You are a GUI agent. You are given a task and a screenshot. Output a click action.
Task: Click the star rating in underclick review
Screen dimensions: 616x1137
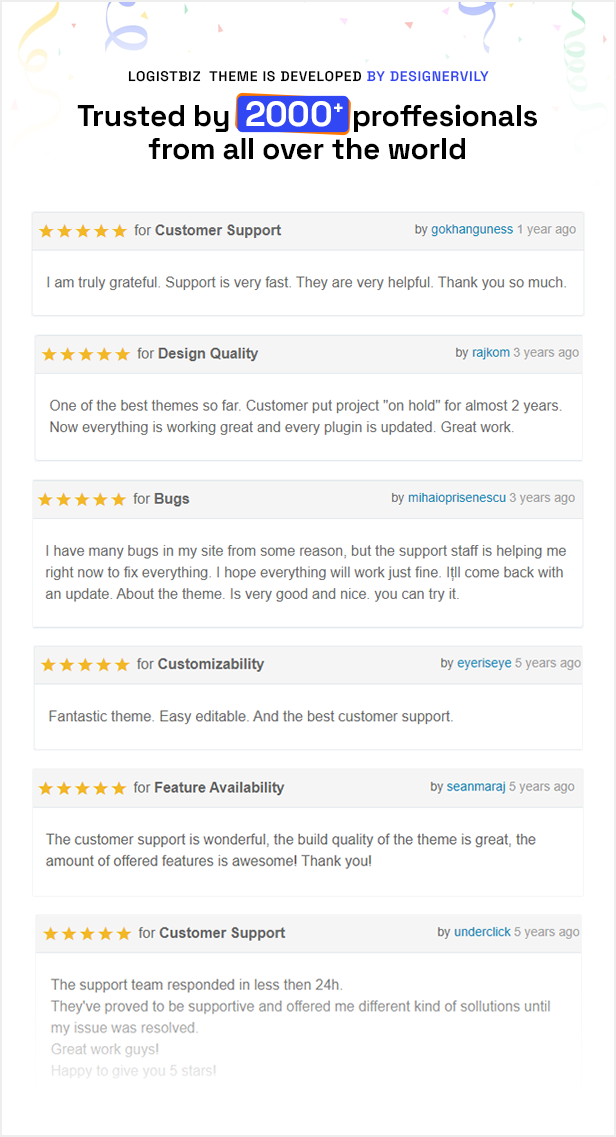(87, 934)
